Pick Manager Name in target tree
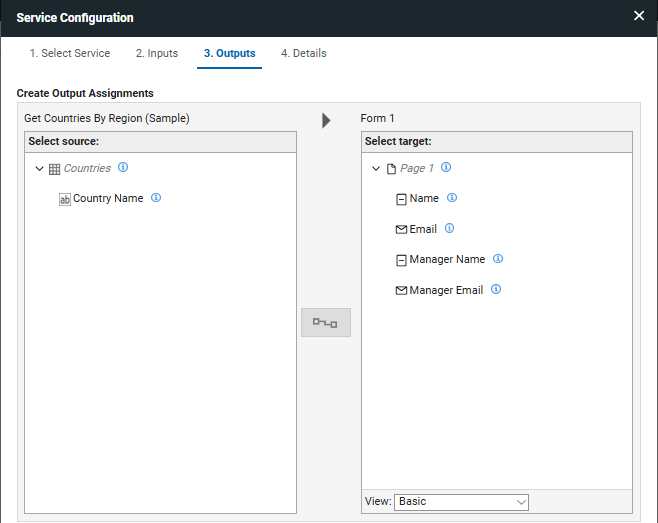This screenshot has height=523, width=658. click(447, 260)
